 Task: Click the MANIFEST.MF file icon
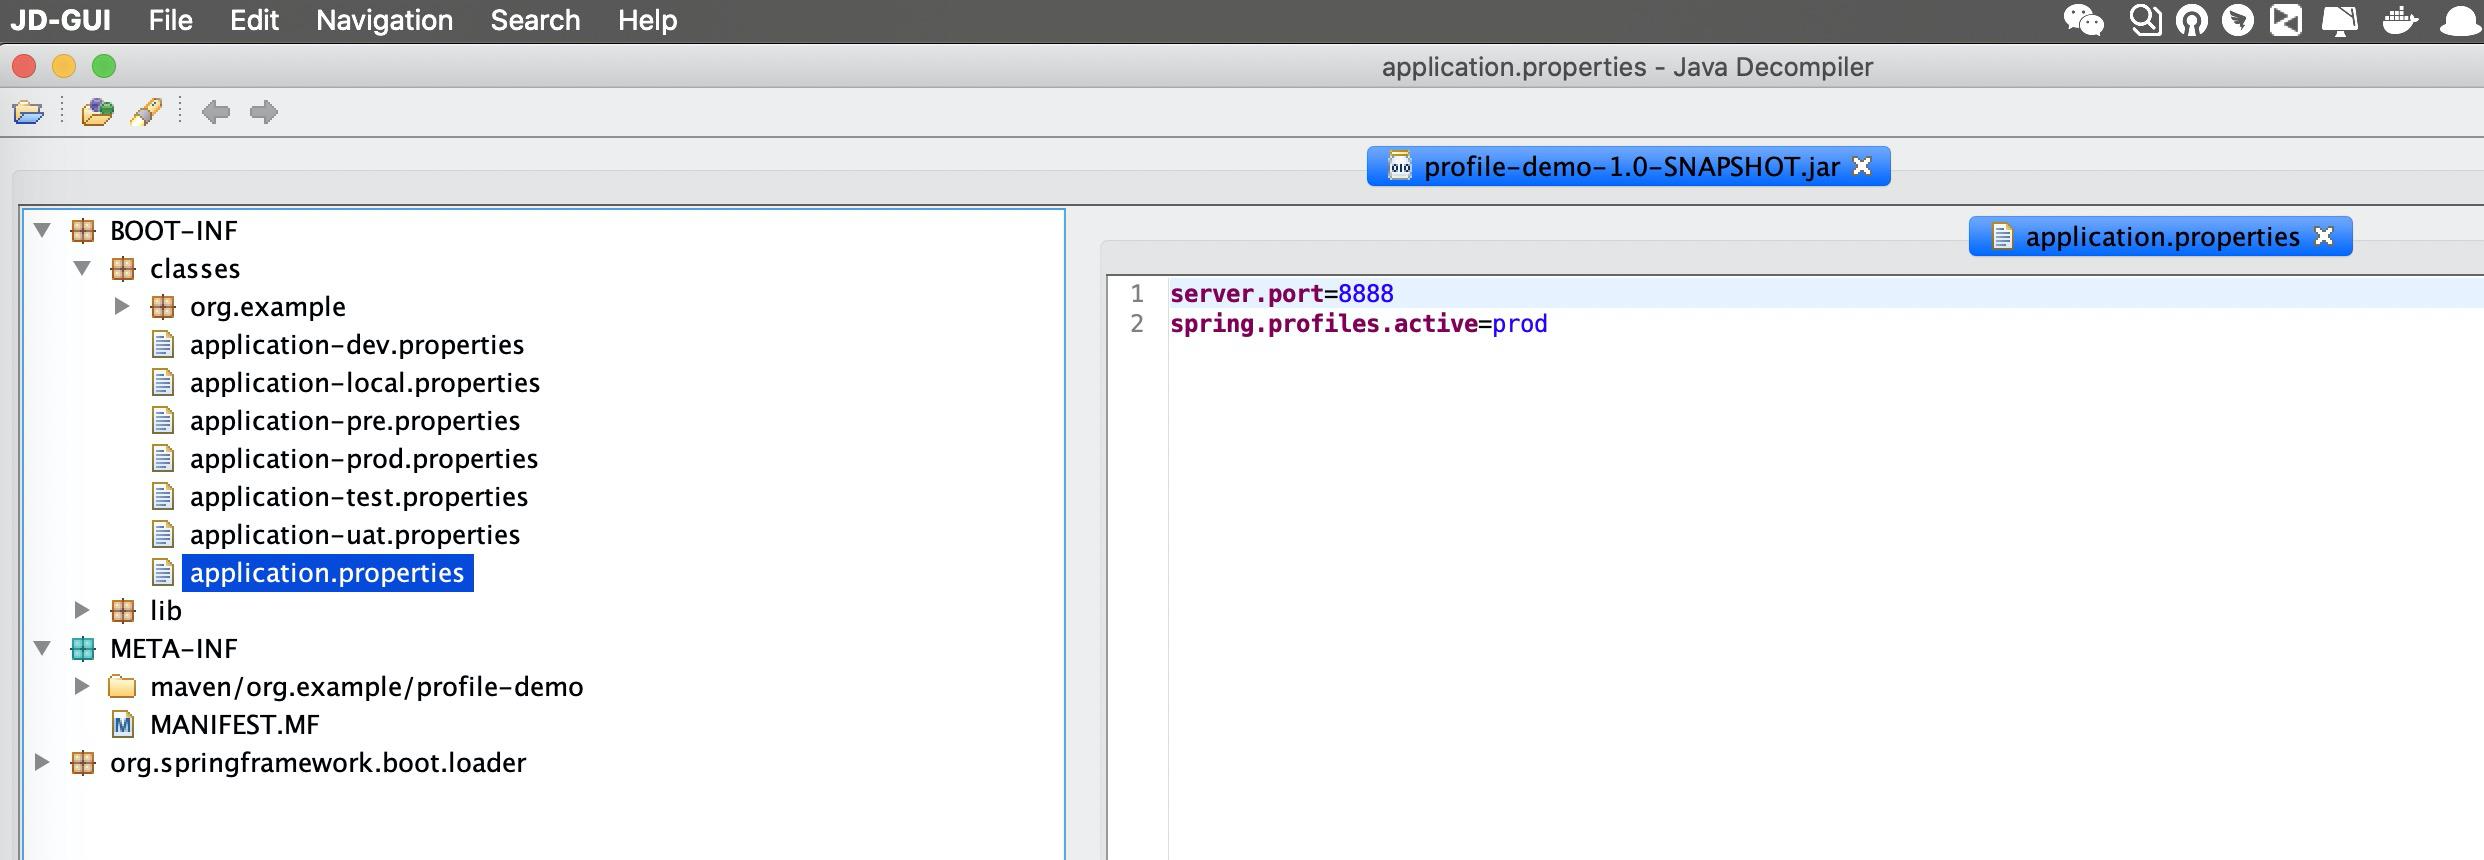123,725
